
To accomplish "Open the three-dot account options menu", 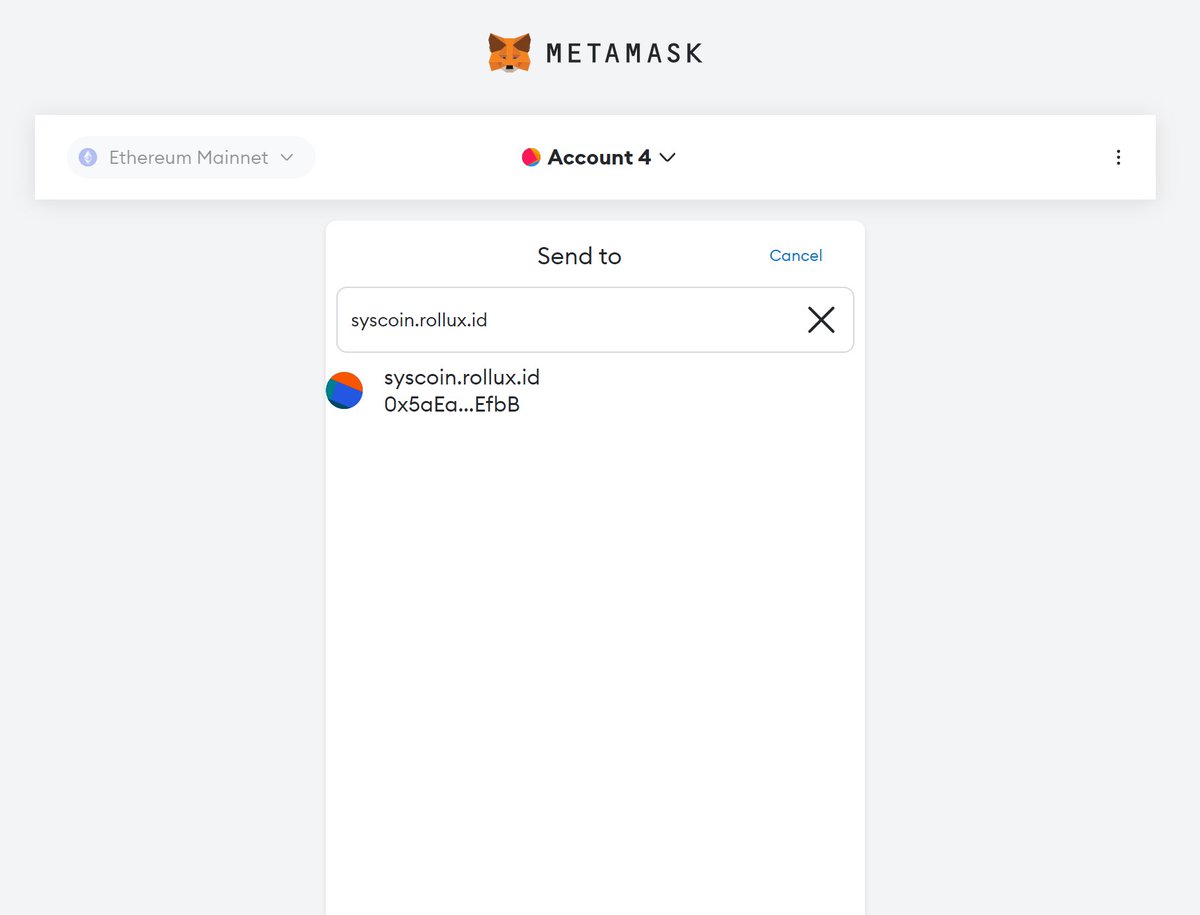I will (1118, 157).
